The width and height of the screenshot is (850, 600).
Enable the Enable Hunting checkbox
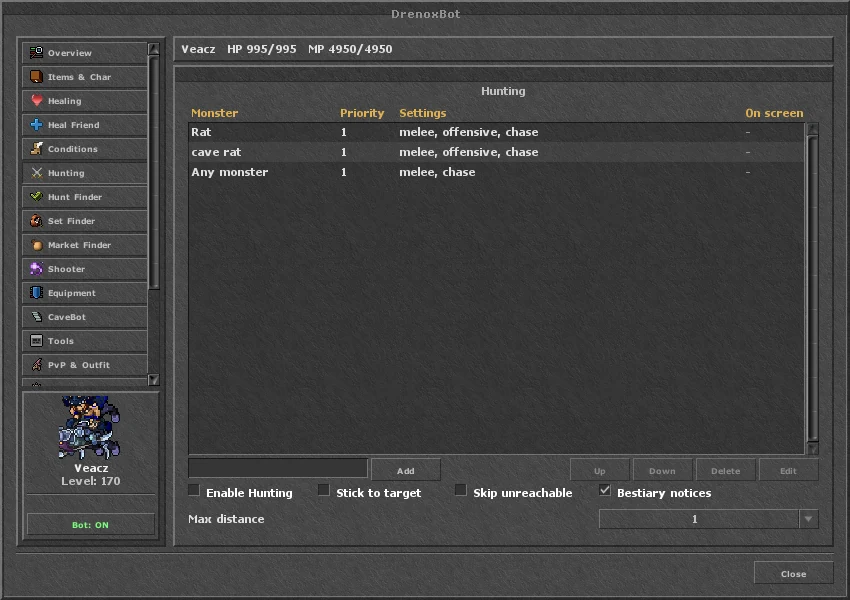click(194, 491)
